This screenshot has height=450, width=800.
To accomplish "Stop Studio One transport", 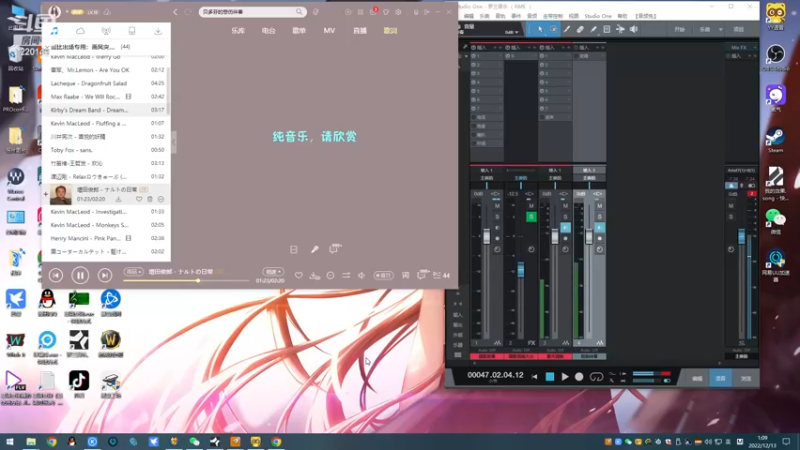I will point(550,377).
